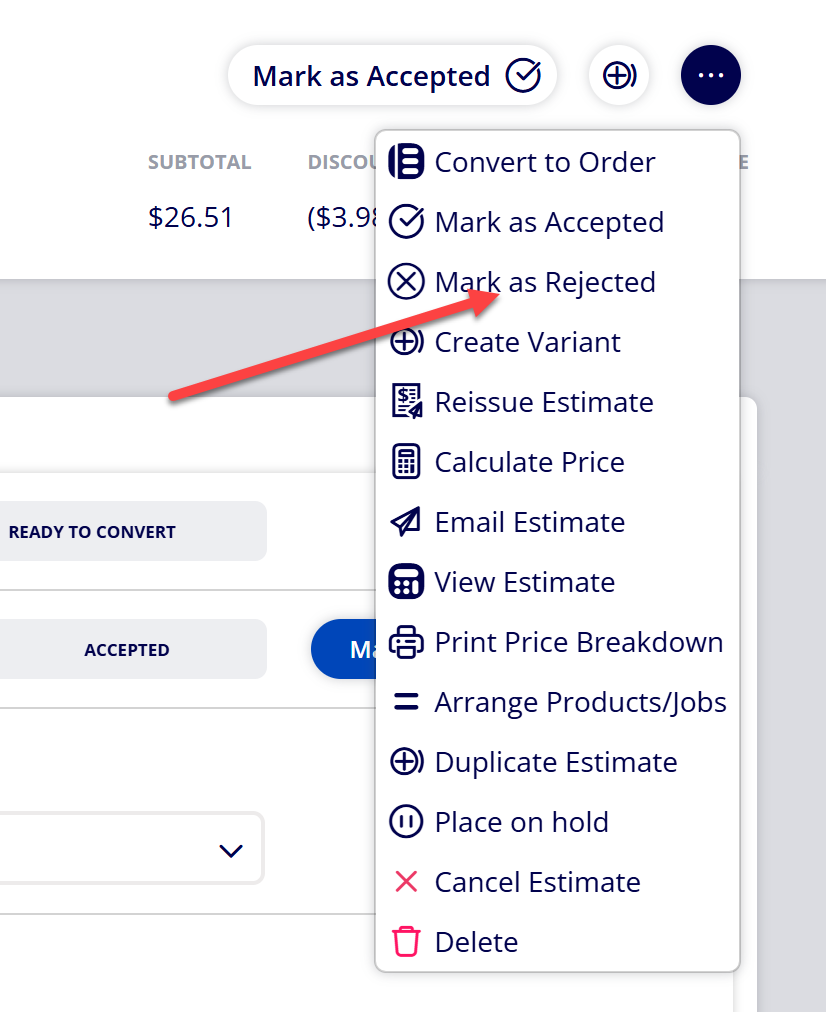The height and width of the screenshot is (1012, 826).
Task: Click the Email Estimate paper plane icon
Action: pos(406,521)
